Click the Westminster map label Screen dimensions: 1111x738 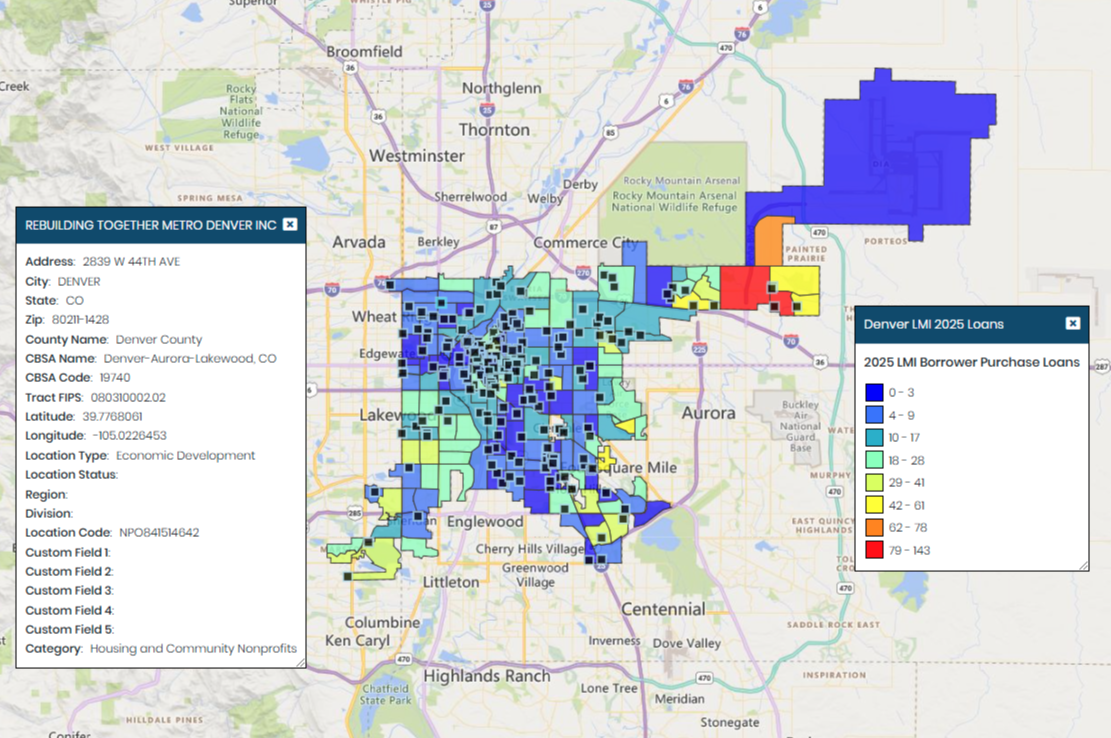coord(417,156)
